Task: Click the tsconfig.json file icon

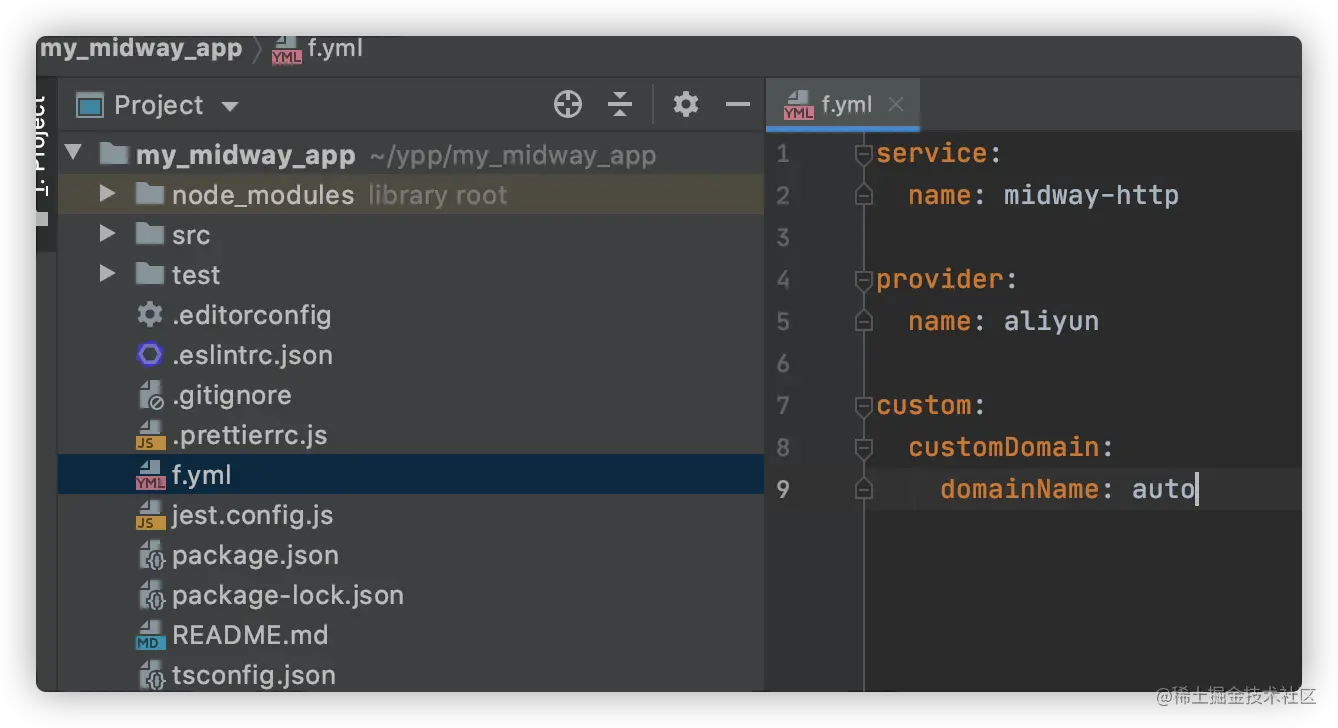Action: [x=150, y=675]
